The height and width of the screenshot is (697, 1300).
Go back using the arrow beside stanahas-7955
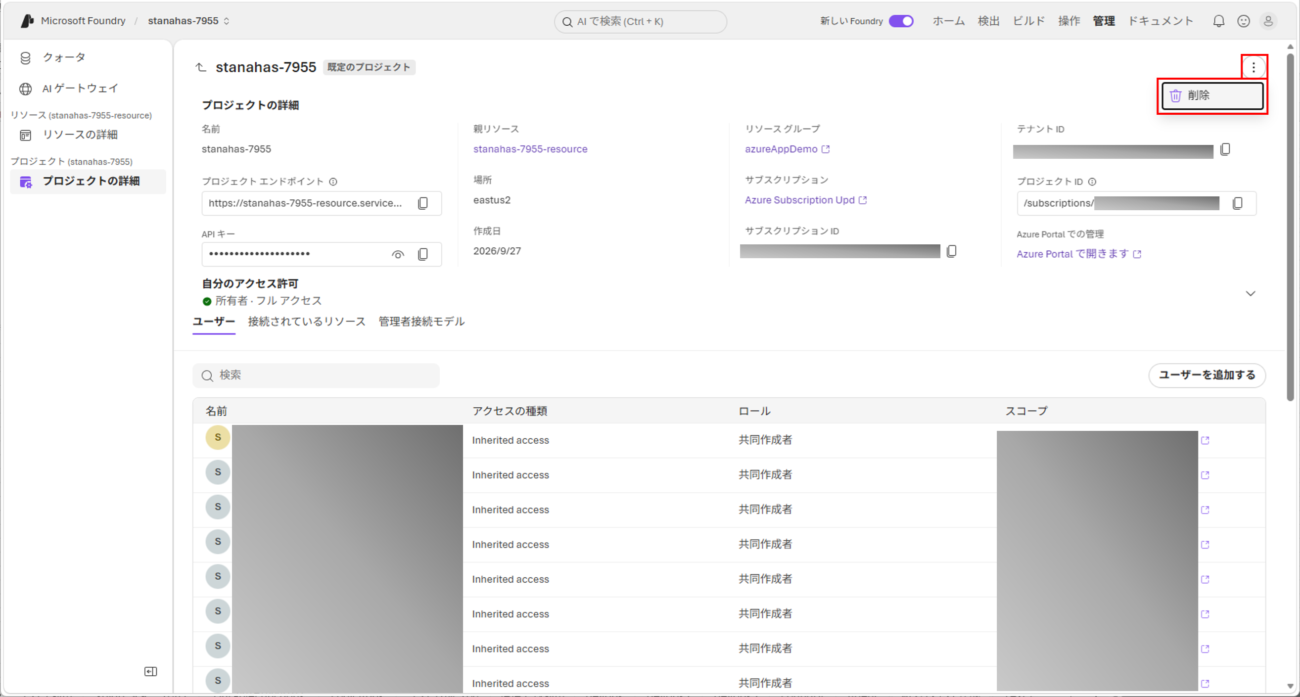(x=201, y=67)
